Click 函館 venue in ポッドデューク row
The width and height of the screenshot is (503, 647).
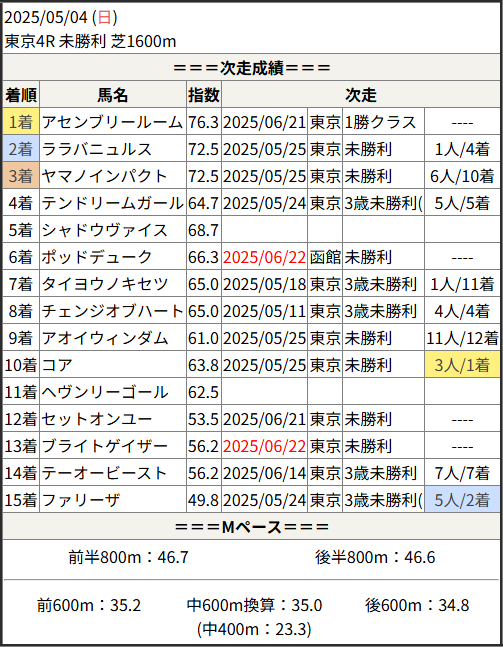coord(325,257)
